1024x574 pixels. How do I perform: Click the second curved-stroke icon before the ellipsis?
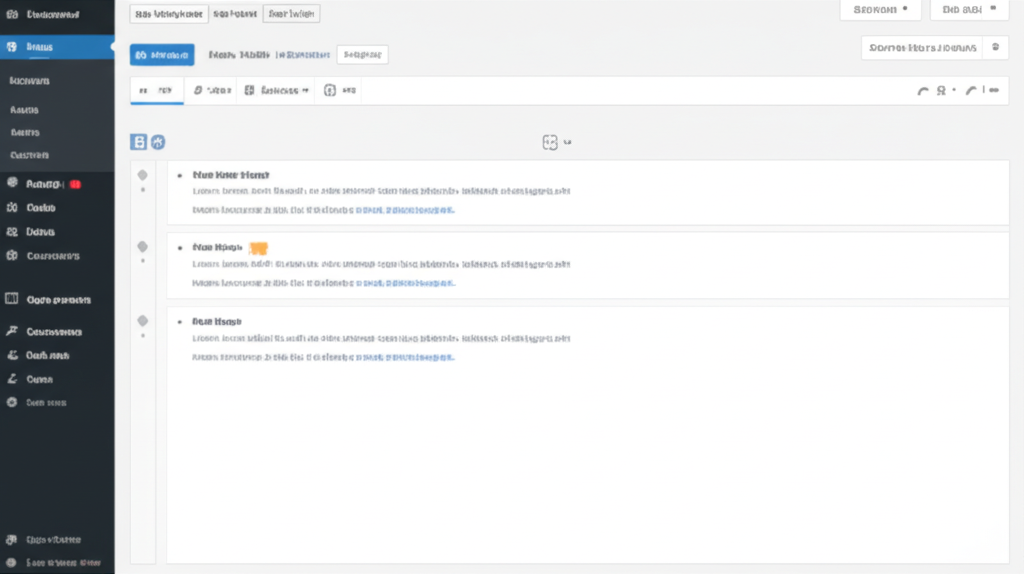coord(971,91)
